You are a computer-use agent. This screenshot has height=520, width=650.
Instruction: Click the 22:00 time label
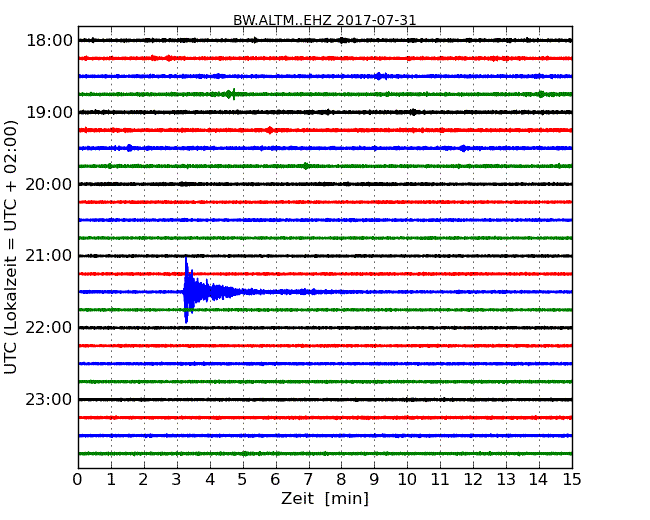49,328
